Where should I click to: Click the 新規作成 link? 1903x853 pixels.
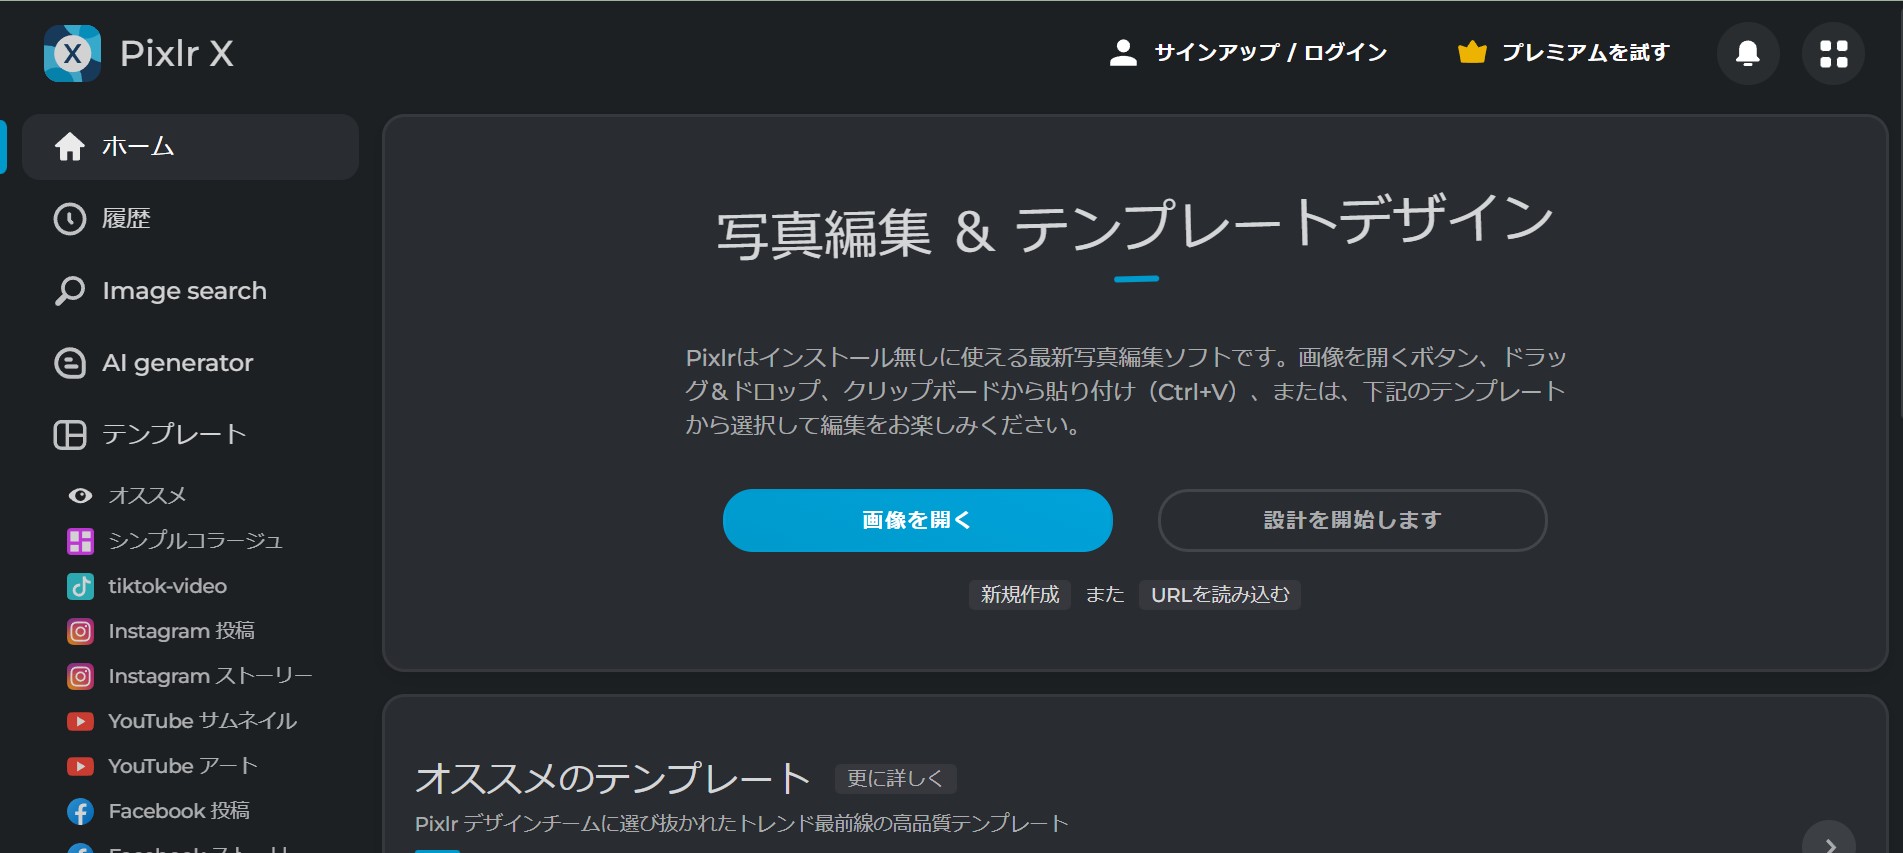(x=1019, y=595)
